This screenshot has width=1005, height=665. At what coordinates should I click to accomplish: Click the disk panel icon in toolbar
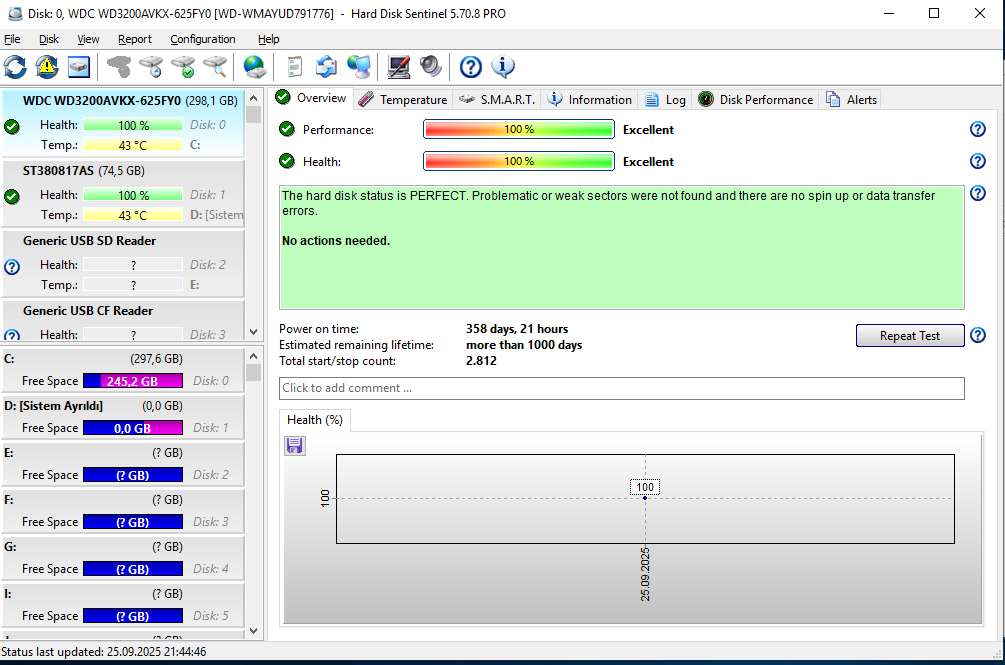[79, 67]
